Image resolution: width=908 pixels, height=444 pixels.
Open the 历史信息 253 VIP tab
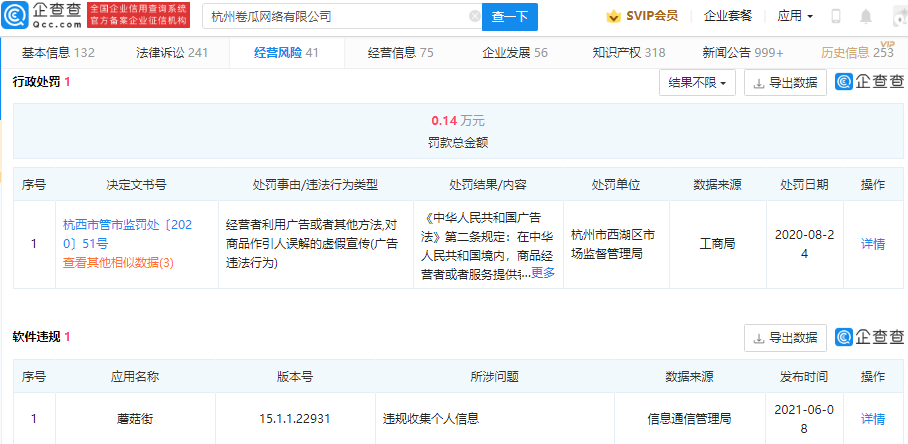(x=858, y=53)
